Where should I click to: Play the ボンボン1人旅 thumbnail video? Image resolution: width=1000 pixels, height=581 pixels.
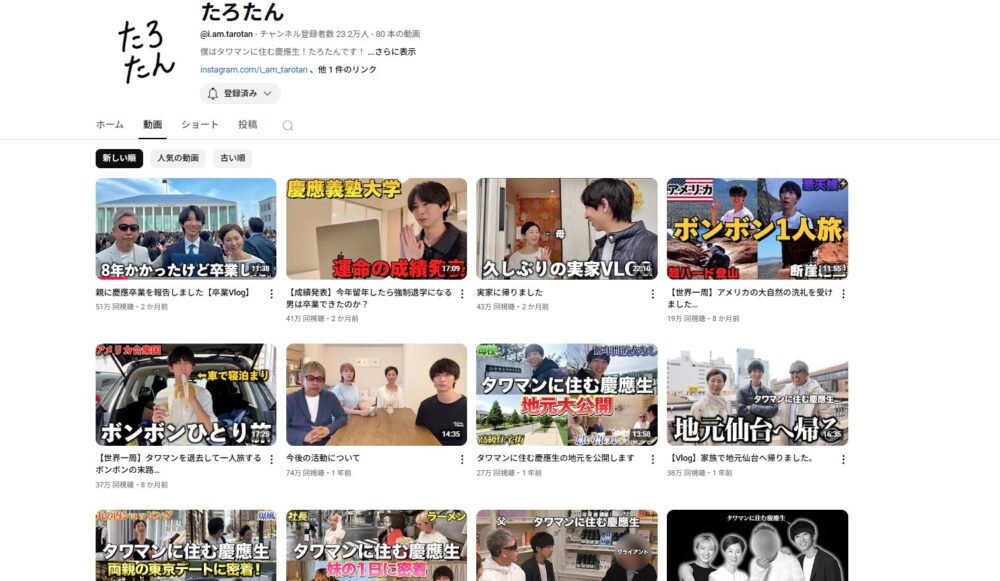click(758, 229)
